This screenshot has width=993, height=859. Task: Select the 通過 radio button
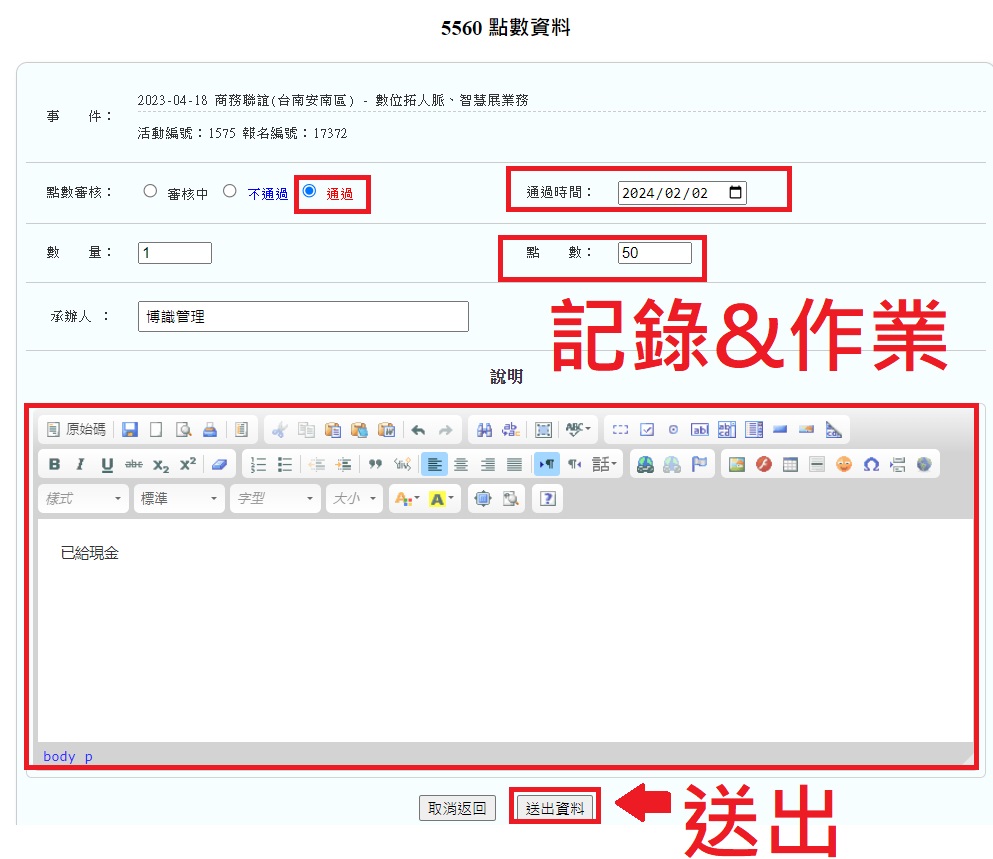[x=309, y=191]
